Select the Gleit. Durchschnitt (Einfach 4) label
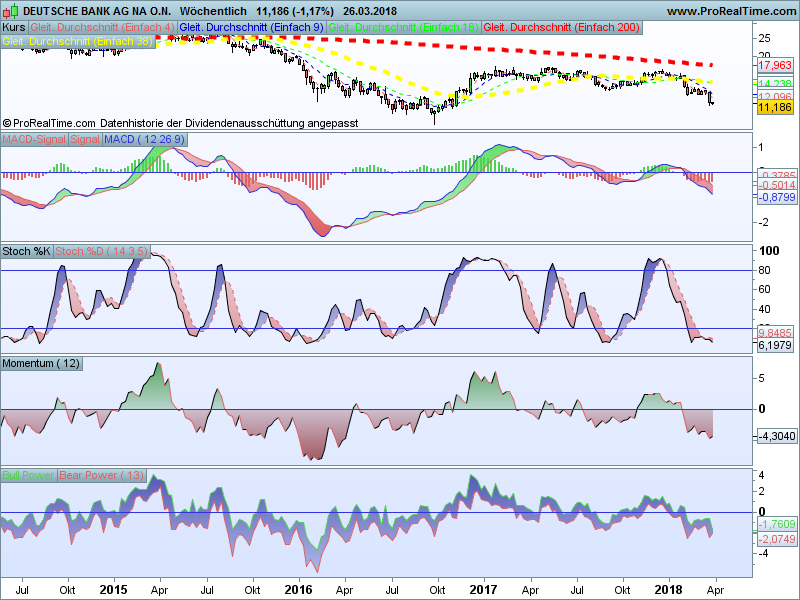The image size is (800, 600). click(x=103, y=28)
